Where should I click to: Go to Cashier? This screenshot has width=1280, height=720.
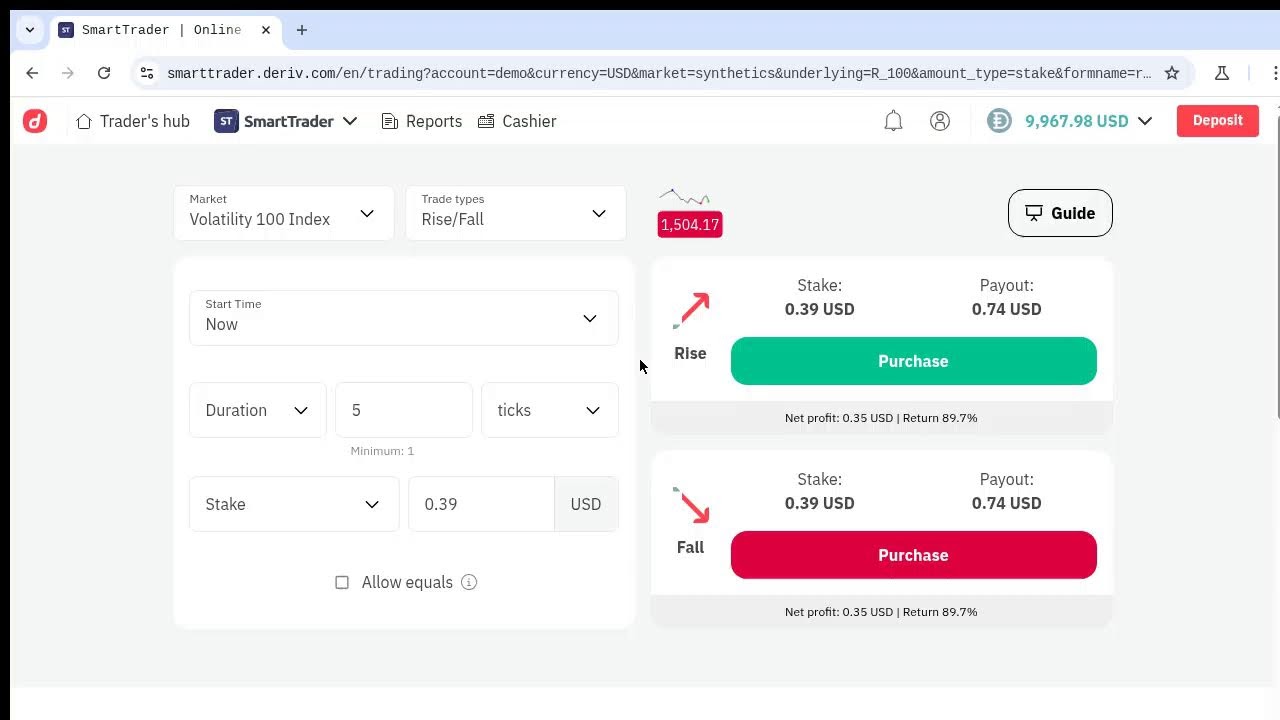pyautogui.click(x=517, y=121)
